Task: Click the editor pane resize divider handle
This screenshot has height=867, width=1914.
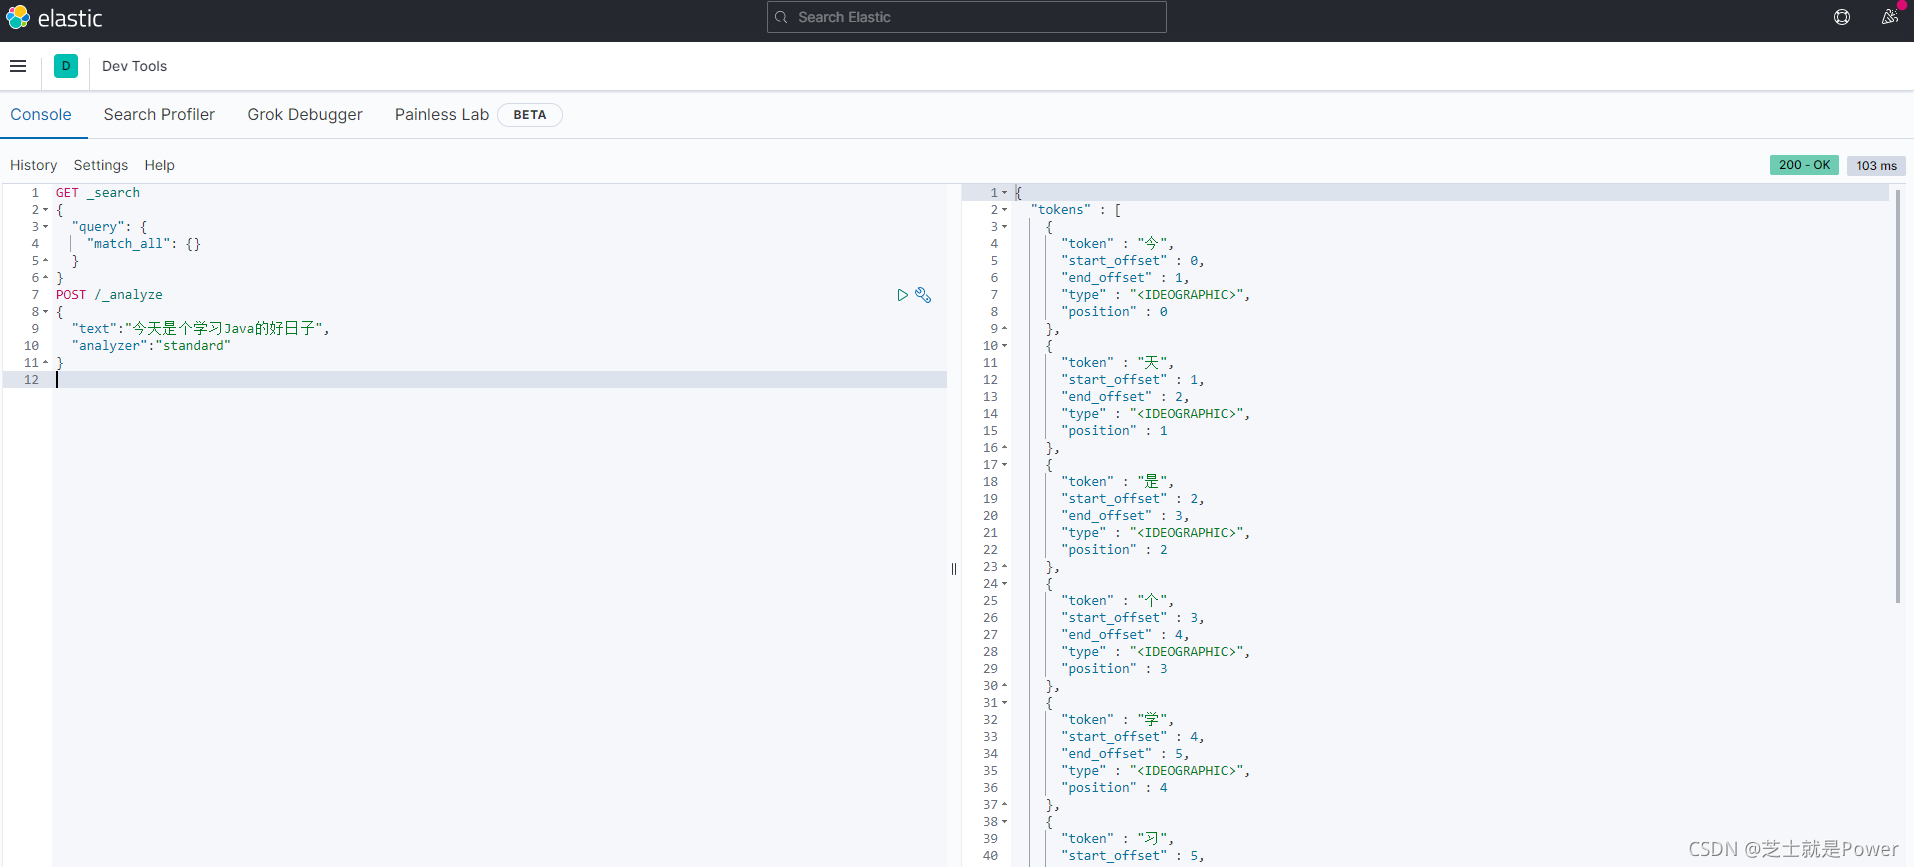Action: coord(954,569)
